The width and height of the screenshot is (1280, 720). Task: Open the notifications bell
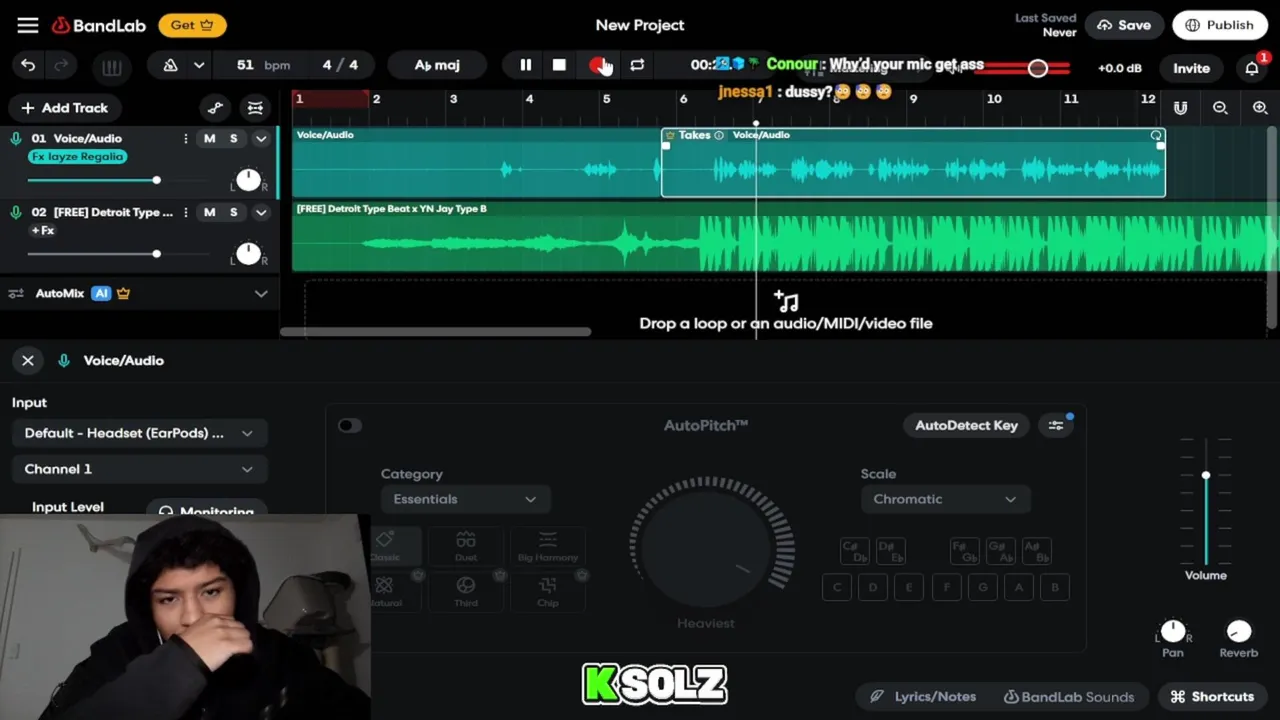click(1252, 68)
